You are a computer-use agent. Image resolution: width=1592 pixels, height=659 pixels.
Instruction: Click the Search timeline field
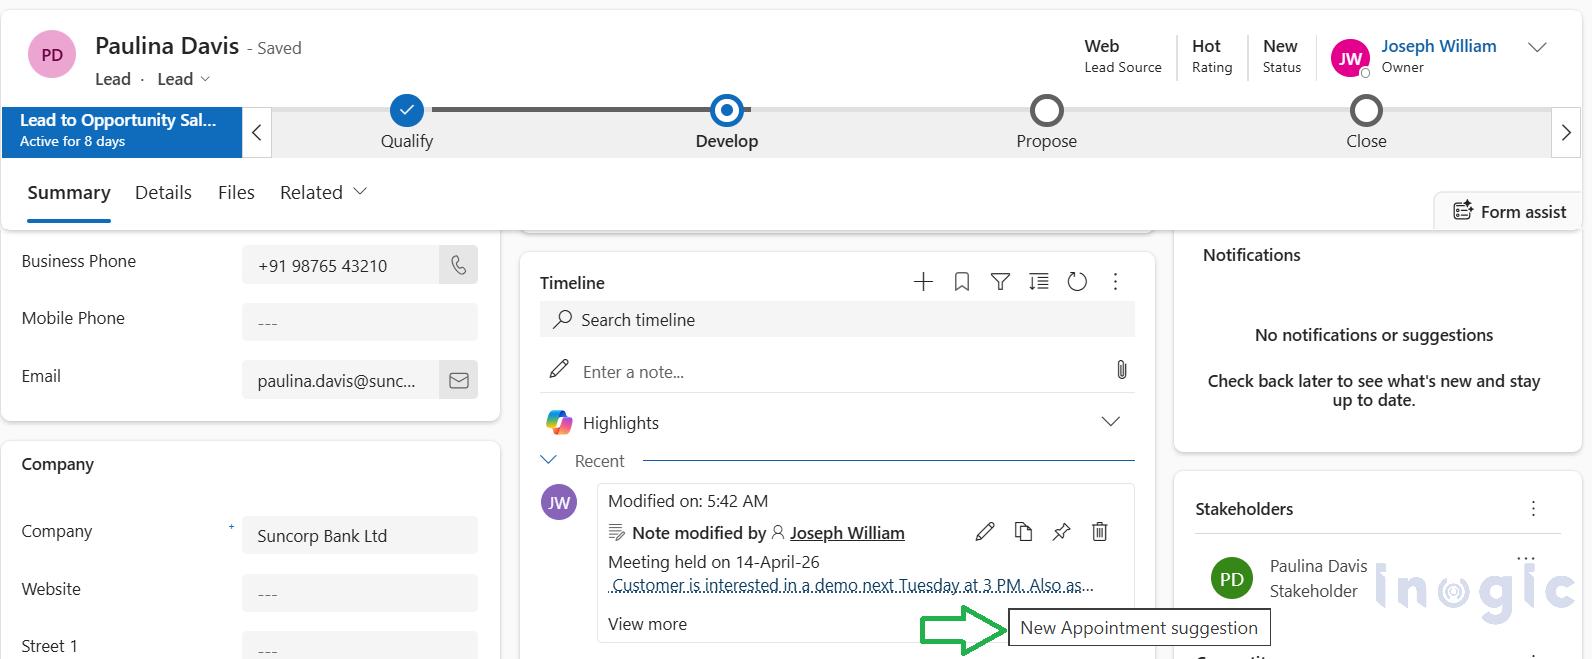coord(837,319)
